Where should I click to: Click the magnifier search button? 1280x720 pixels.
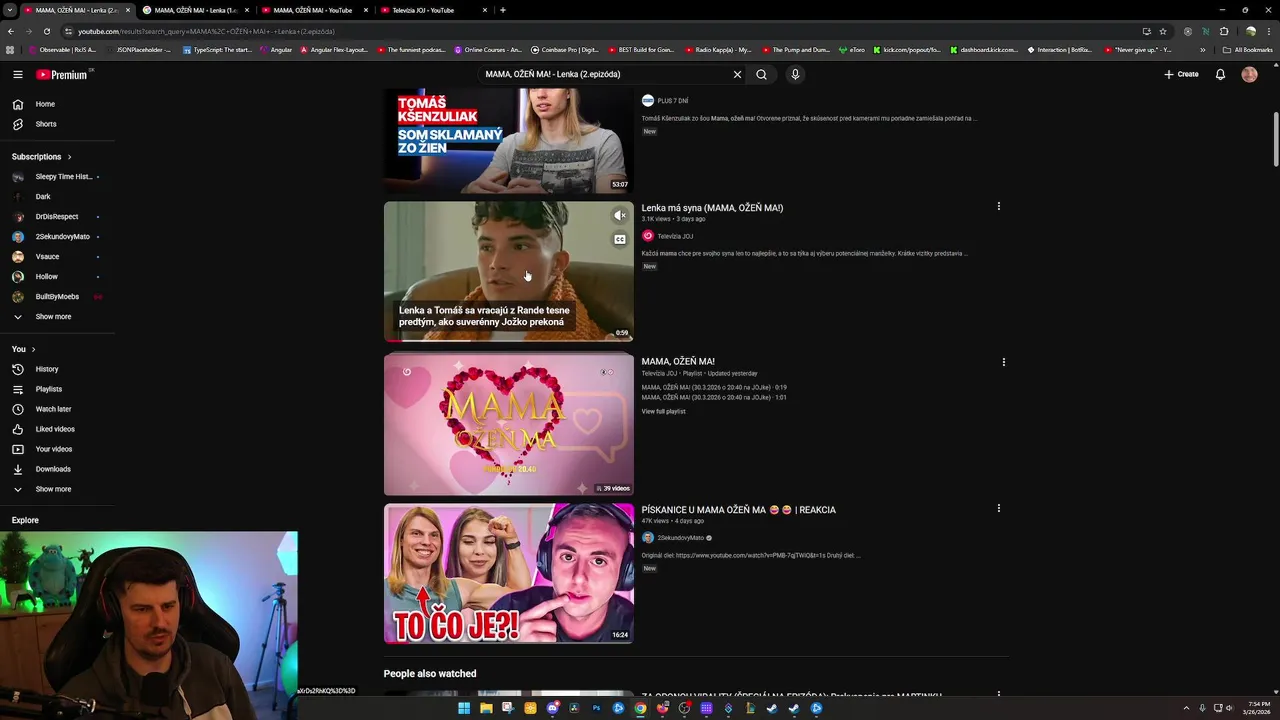761,74
